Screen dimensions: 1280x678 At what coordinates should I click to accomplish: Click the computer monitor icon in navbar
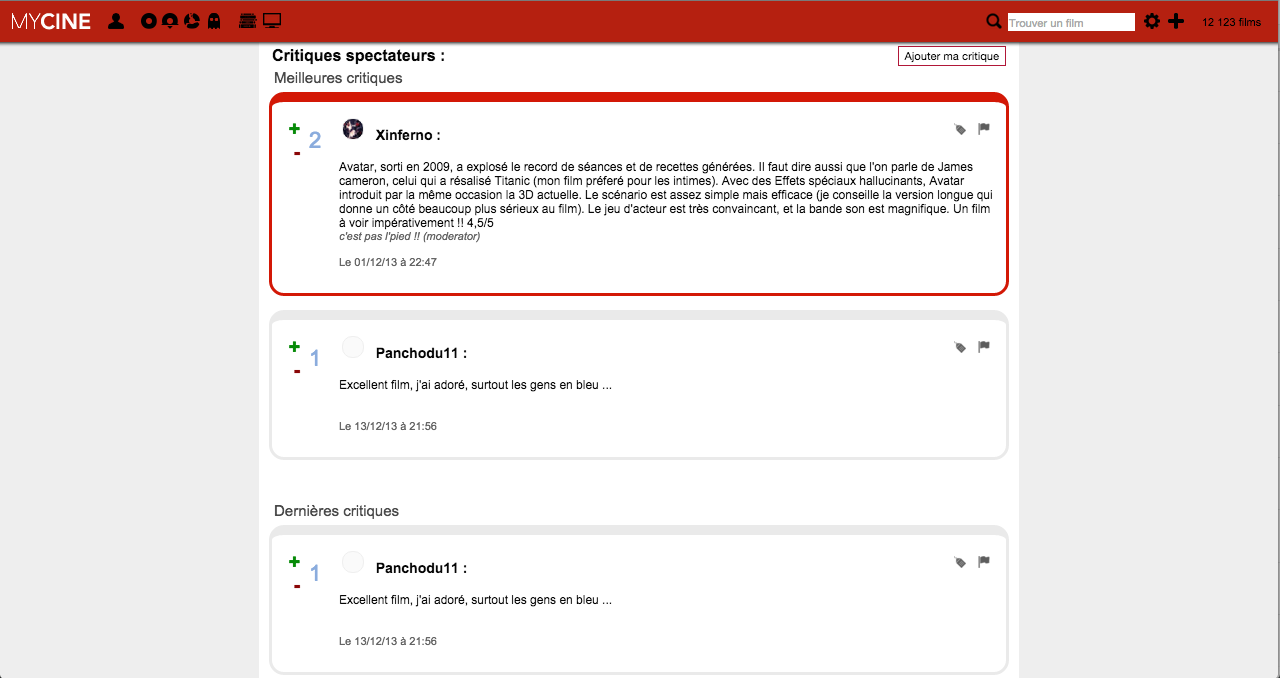point(272,21)
